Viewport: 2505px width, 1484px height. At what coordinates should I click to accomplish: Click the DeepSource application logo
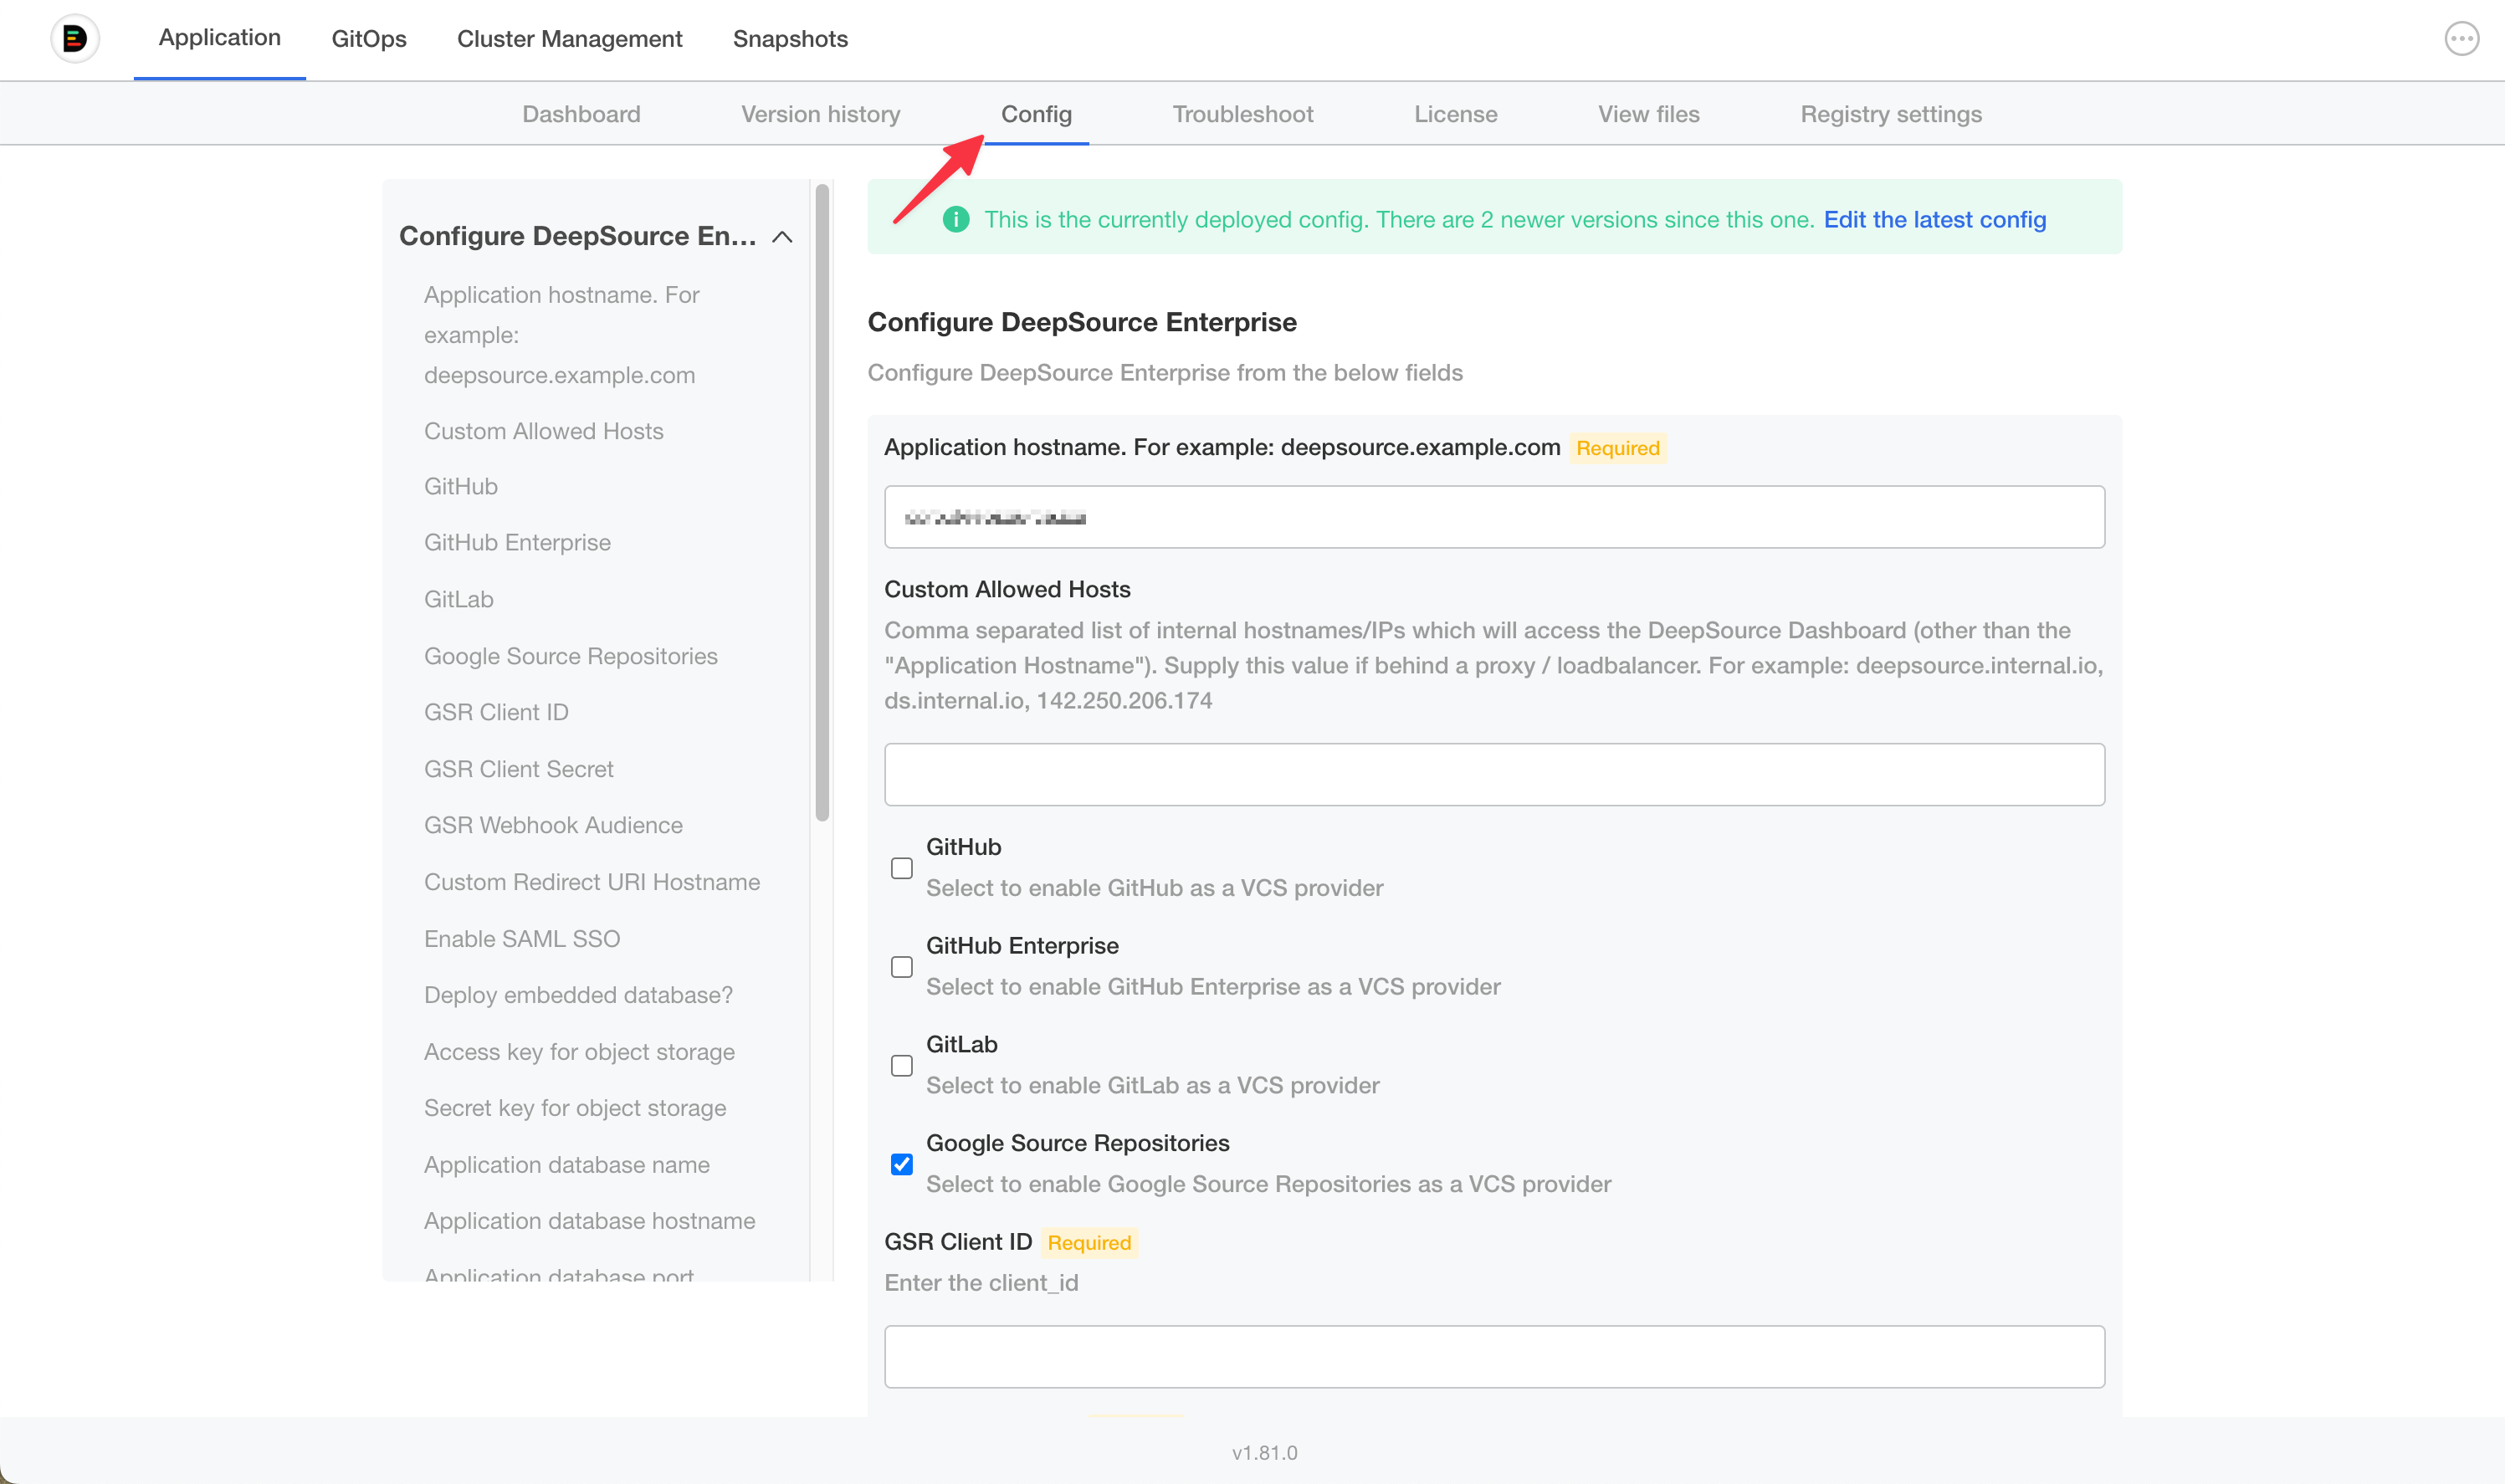pyautogui.click(x=75, y=38)
